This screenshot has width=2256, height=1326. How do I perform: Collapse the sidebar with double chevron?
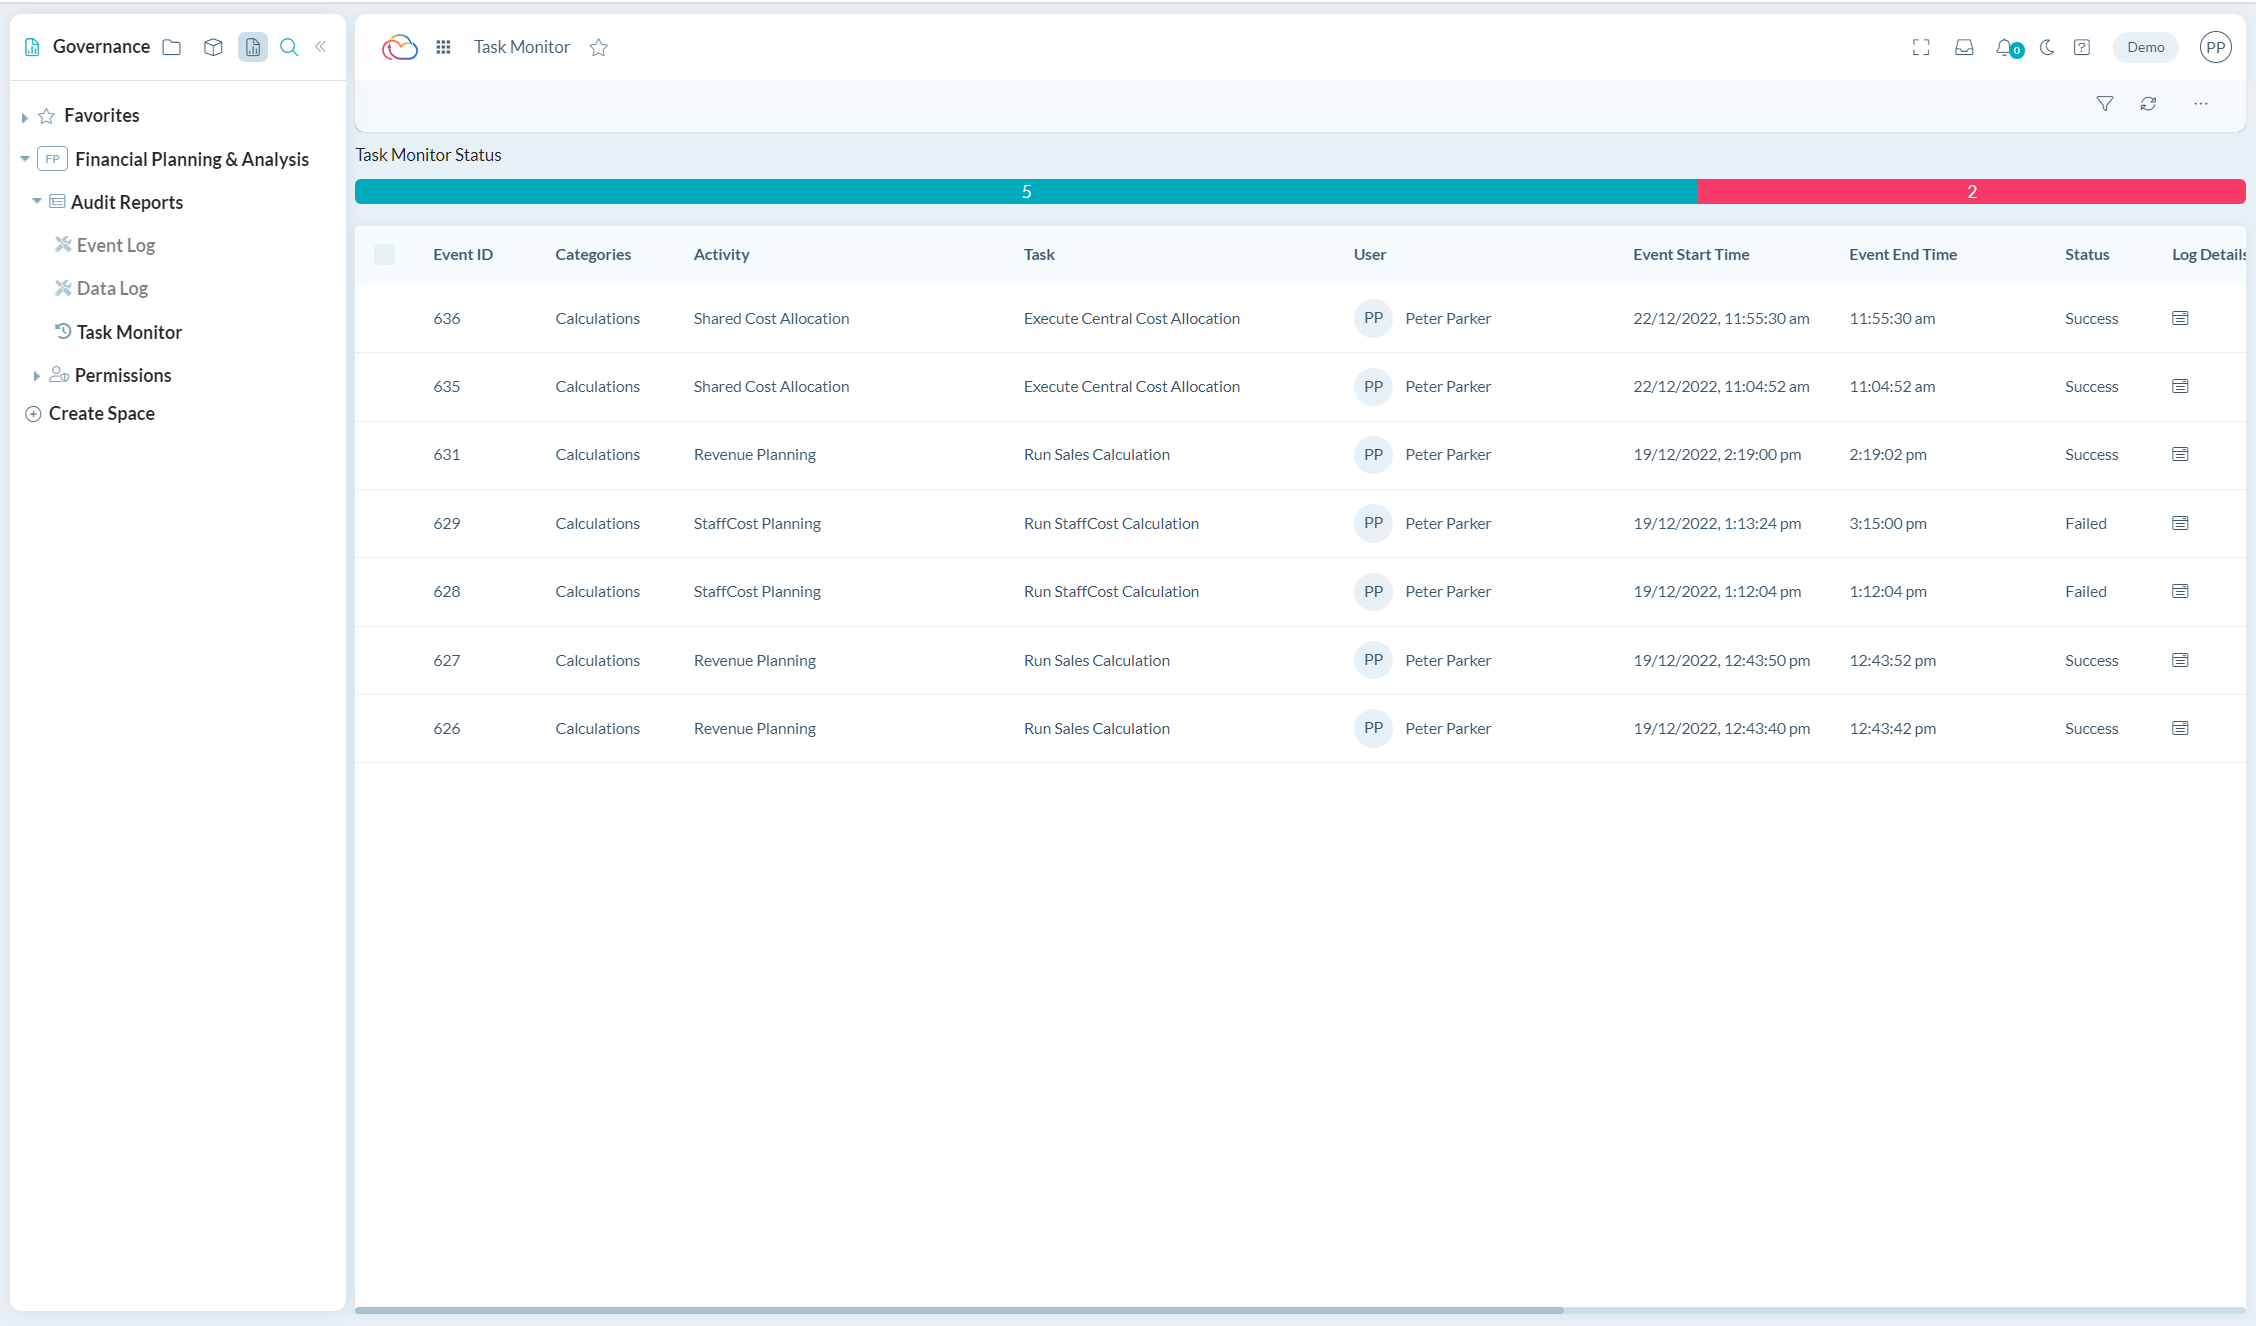[321, 47]
